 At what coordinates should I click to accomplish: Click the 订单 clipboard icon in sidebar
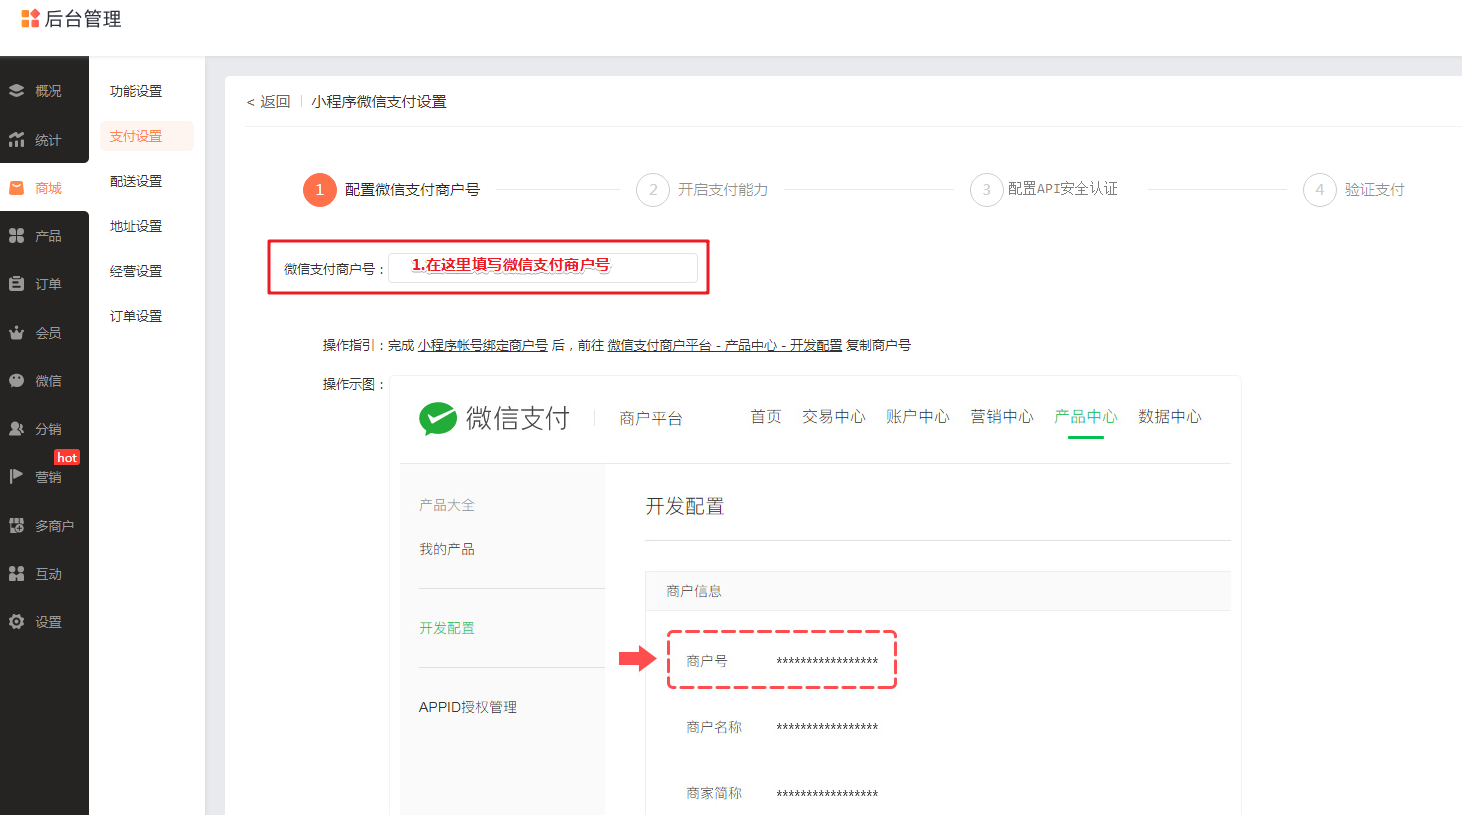click(16, 284)
